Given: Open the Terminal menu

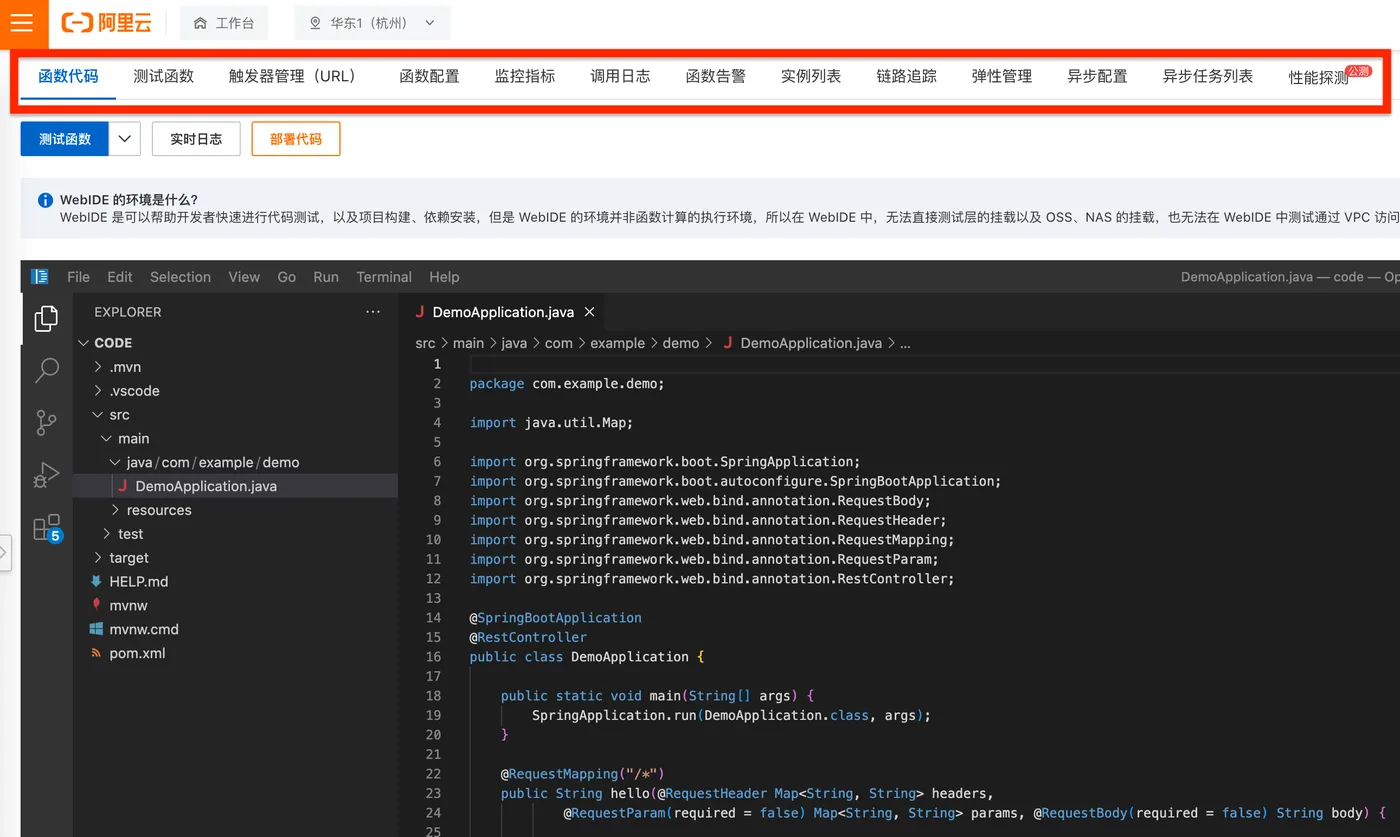Looking at the screenshot, I should point(384,277).
